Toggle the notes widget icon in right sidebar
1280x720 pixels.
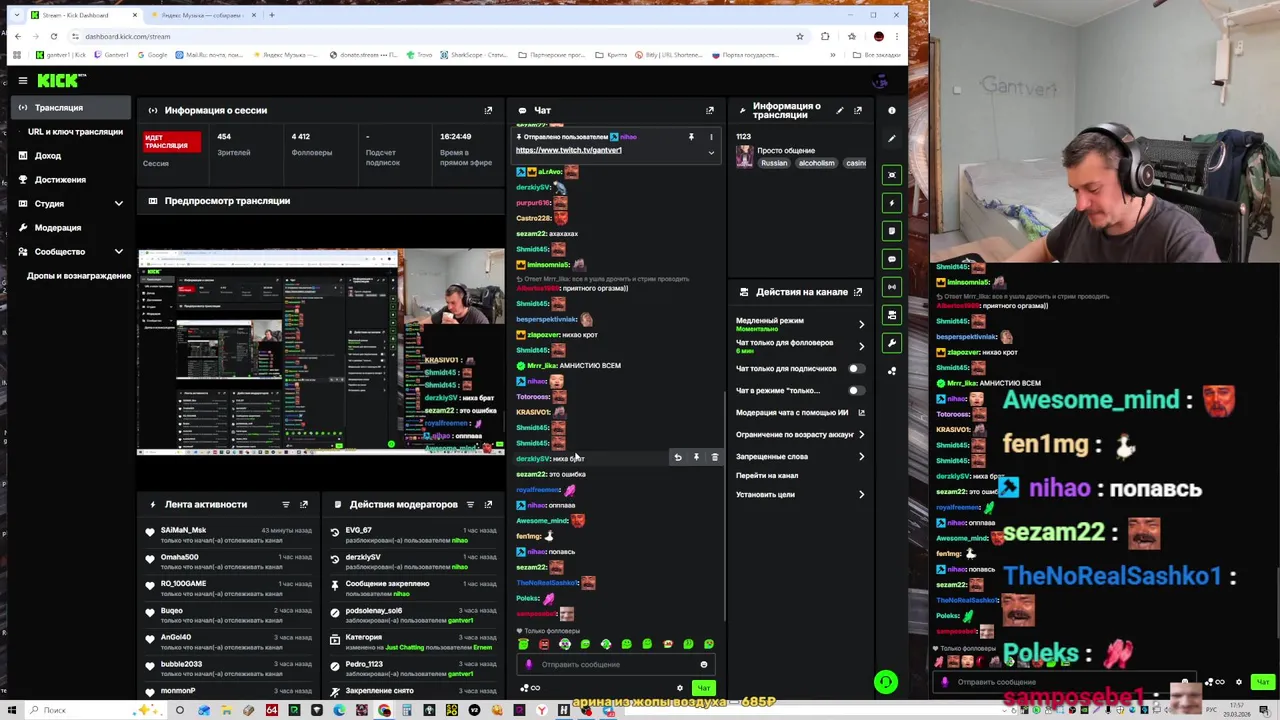pos(892,231)
